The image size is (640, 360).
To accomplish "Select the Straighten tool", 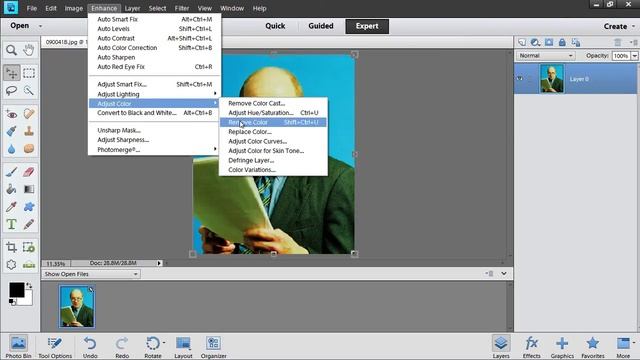I will (x=29, y=265).
